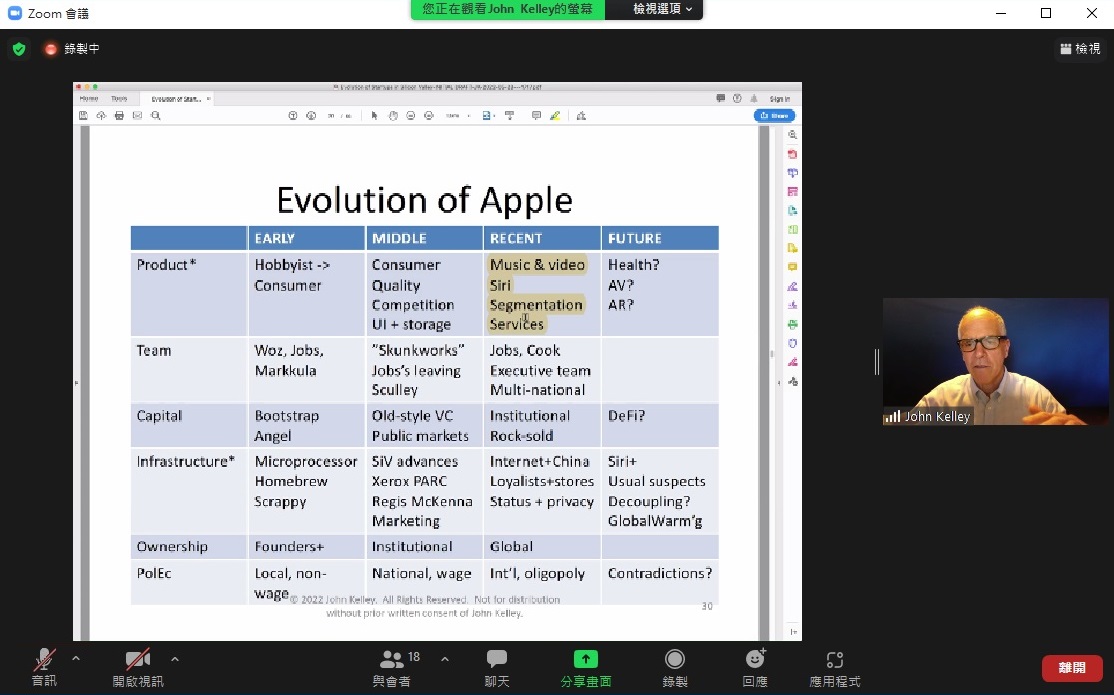Click the Home tab in shared PDF viewer
The height and width of the screenshot is (695, 1114).
point(89,99)
